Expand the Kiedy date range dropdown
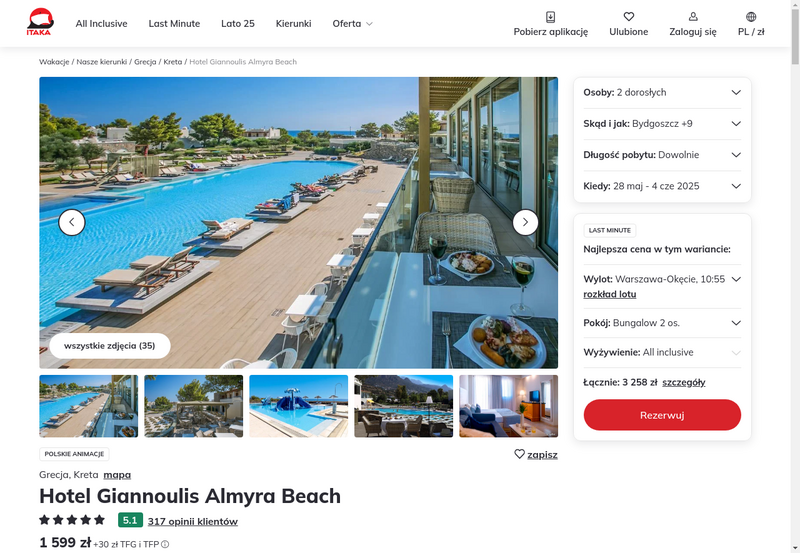 click(662, 186)
